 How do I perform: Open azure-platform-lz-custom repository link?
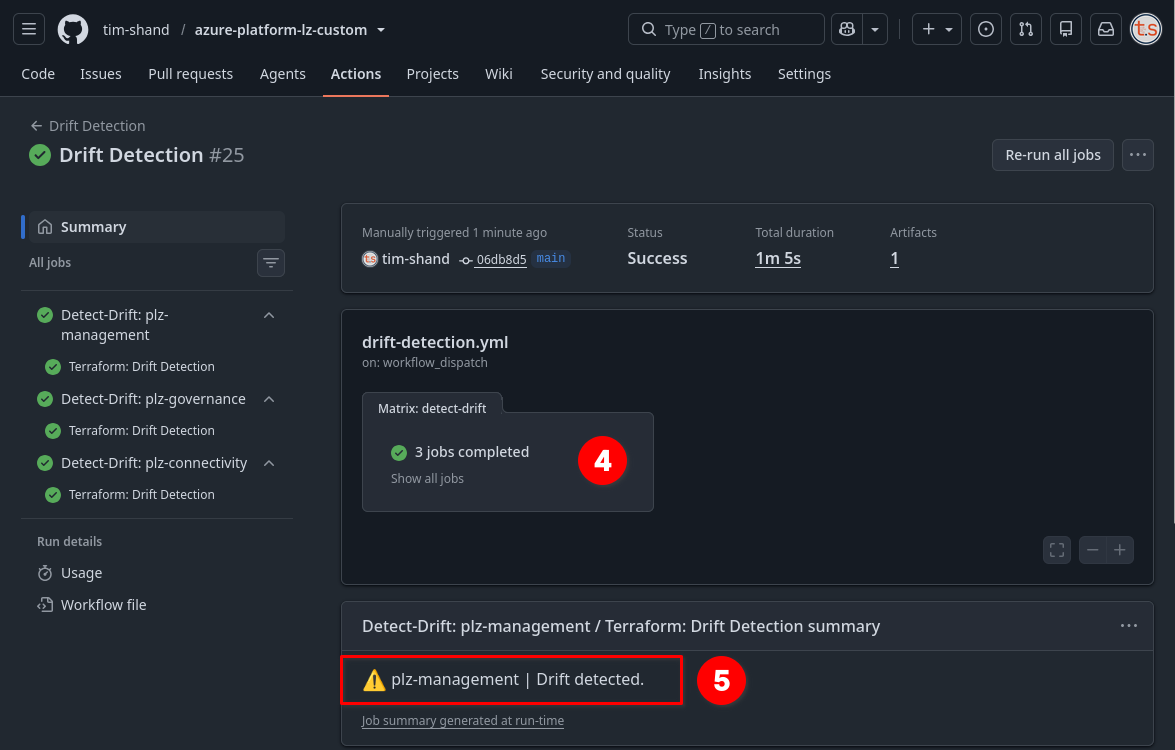281,30
